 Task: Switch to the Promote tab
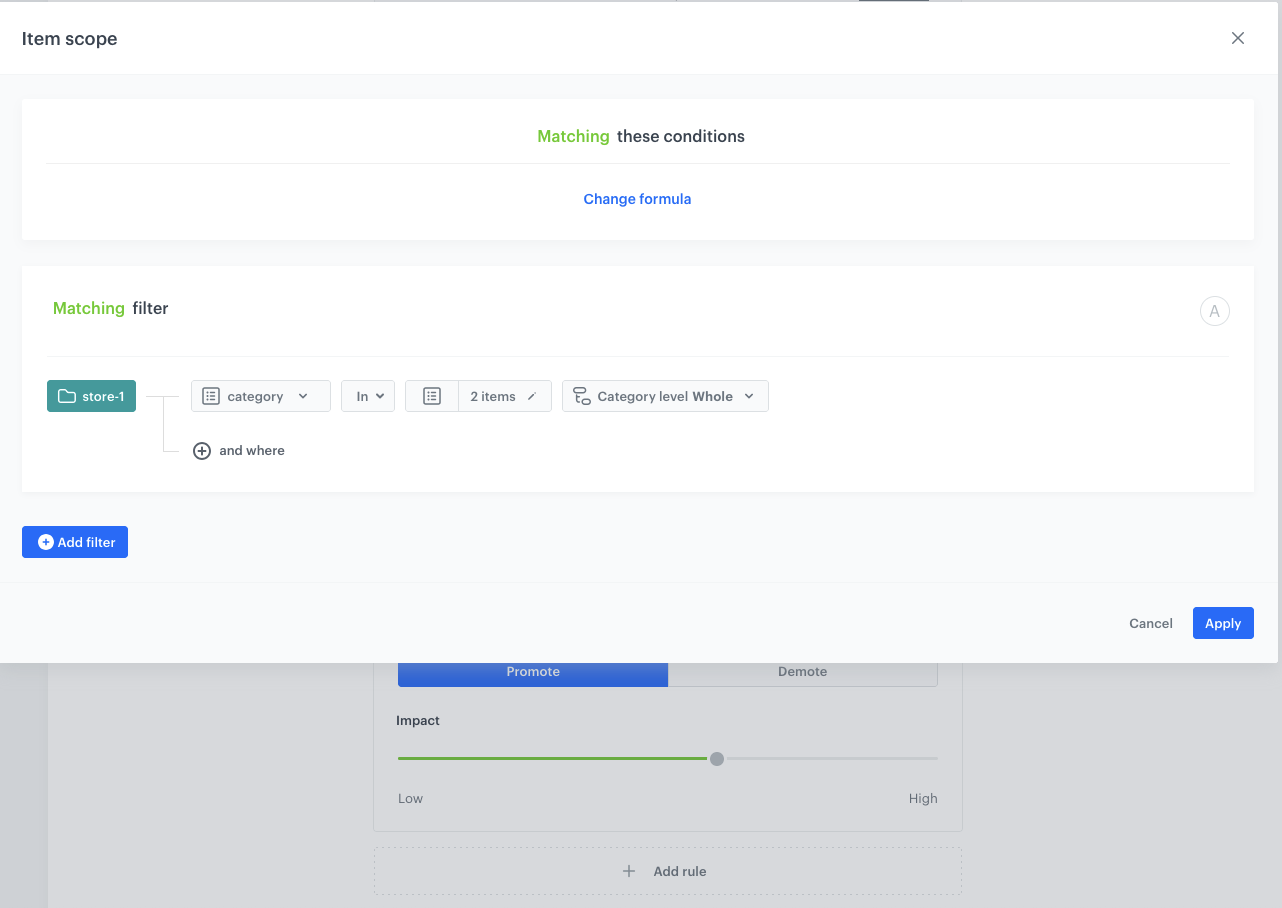point(532,672)
